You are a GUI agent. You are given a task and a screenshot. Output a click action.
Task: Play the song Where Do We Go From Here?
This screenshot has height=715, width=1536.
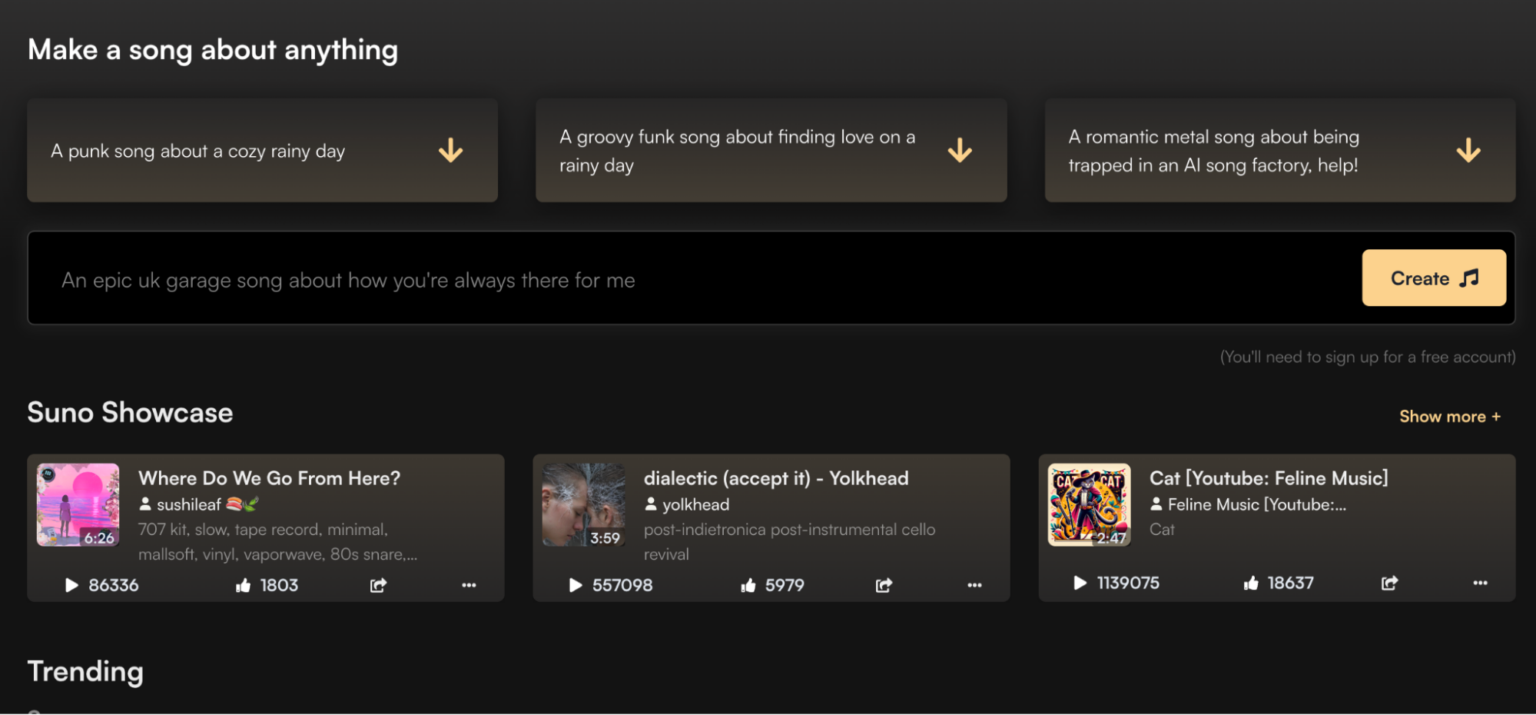(x=71, y=585)
